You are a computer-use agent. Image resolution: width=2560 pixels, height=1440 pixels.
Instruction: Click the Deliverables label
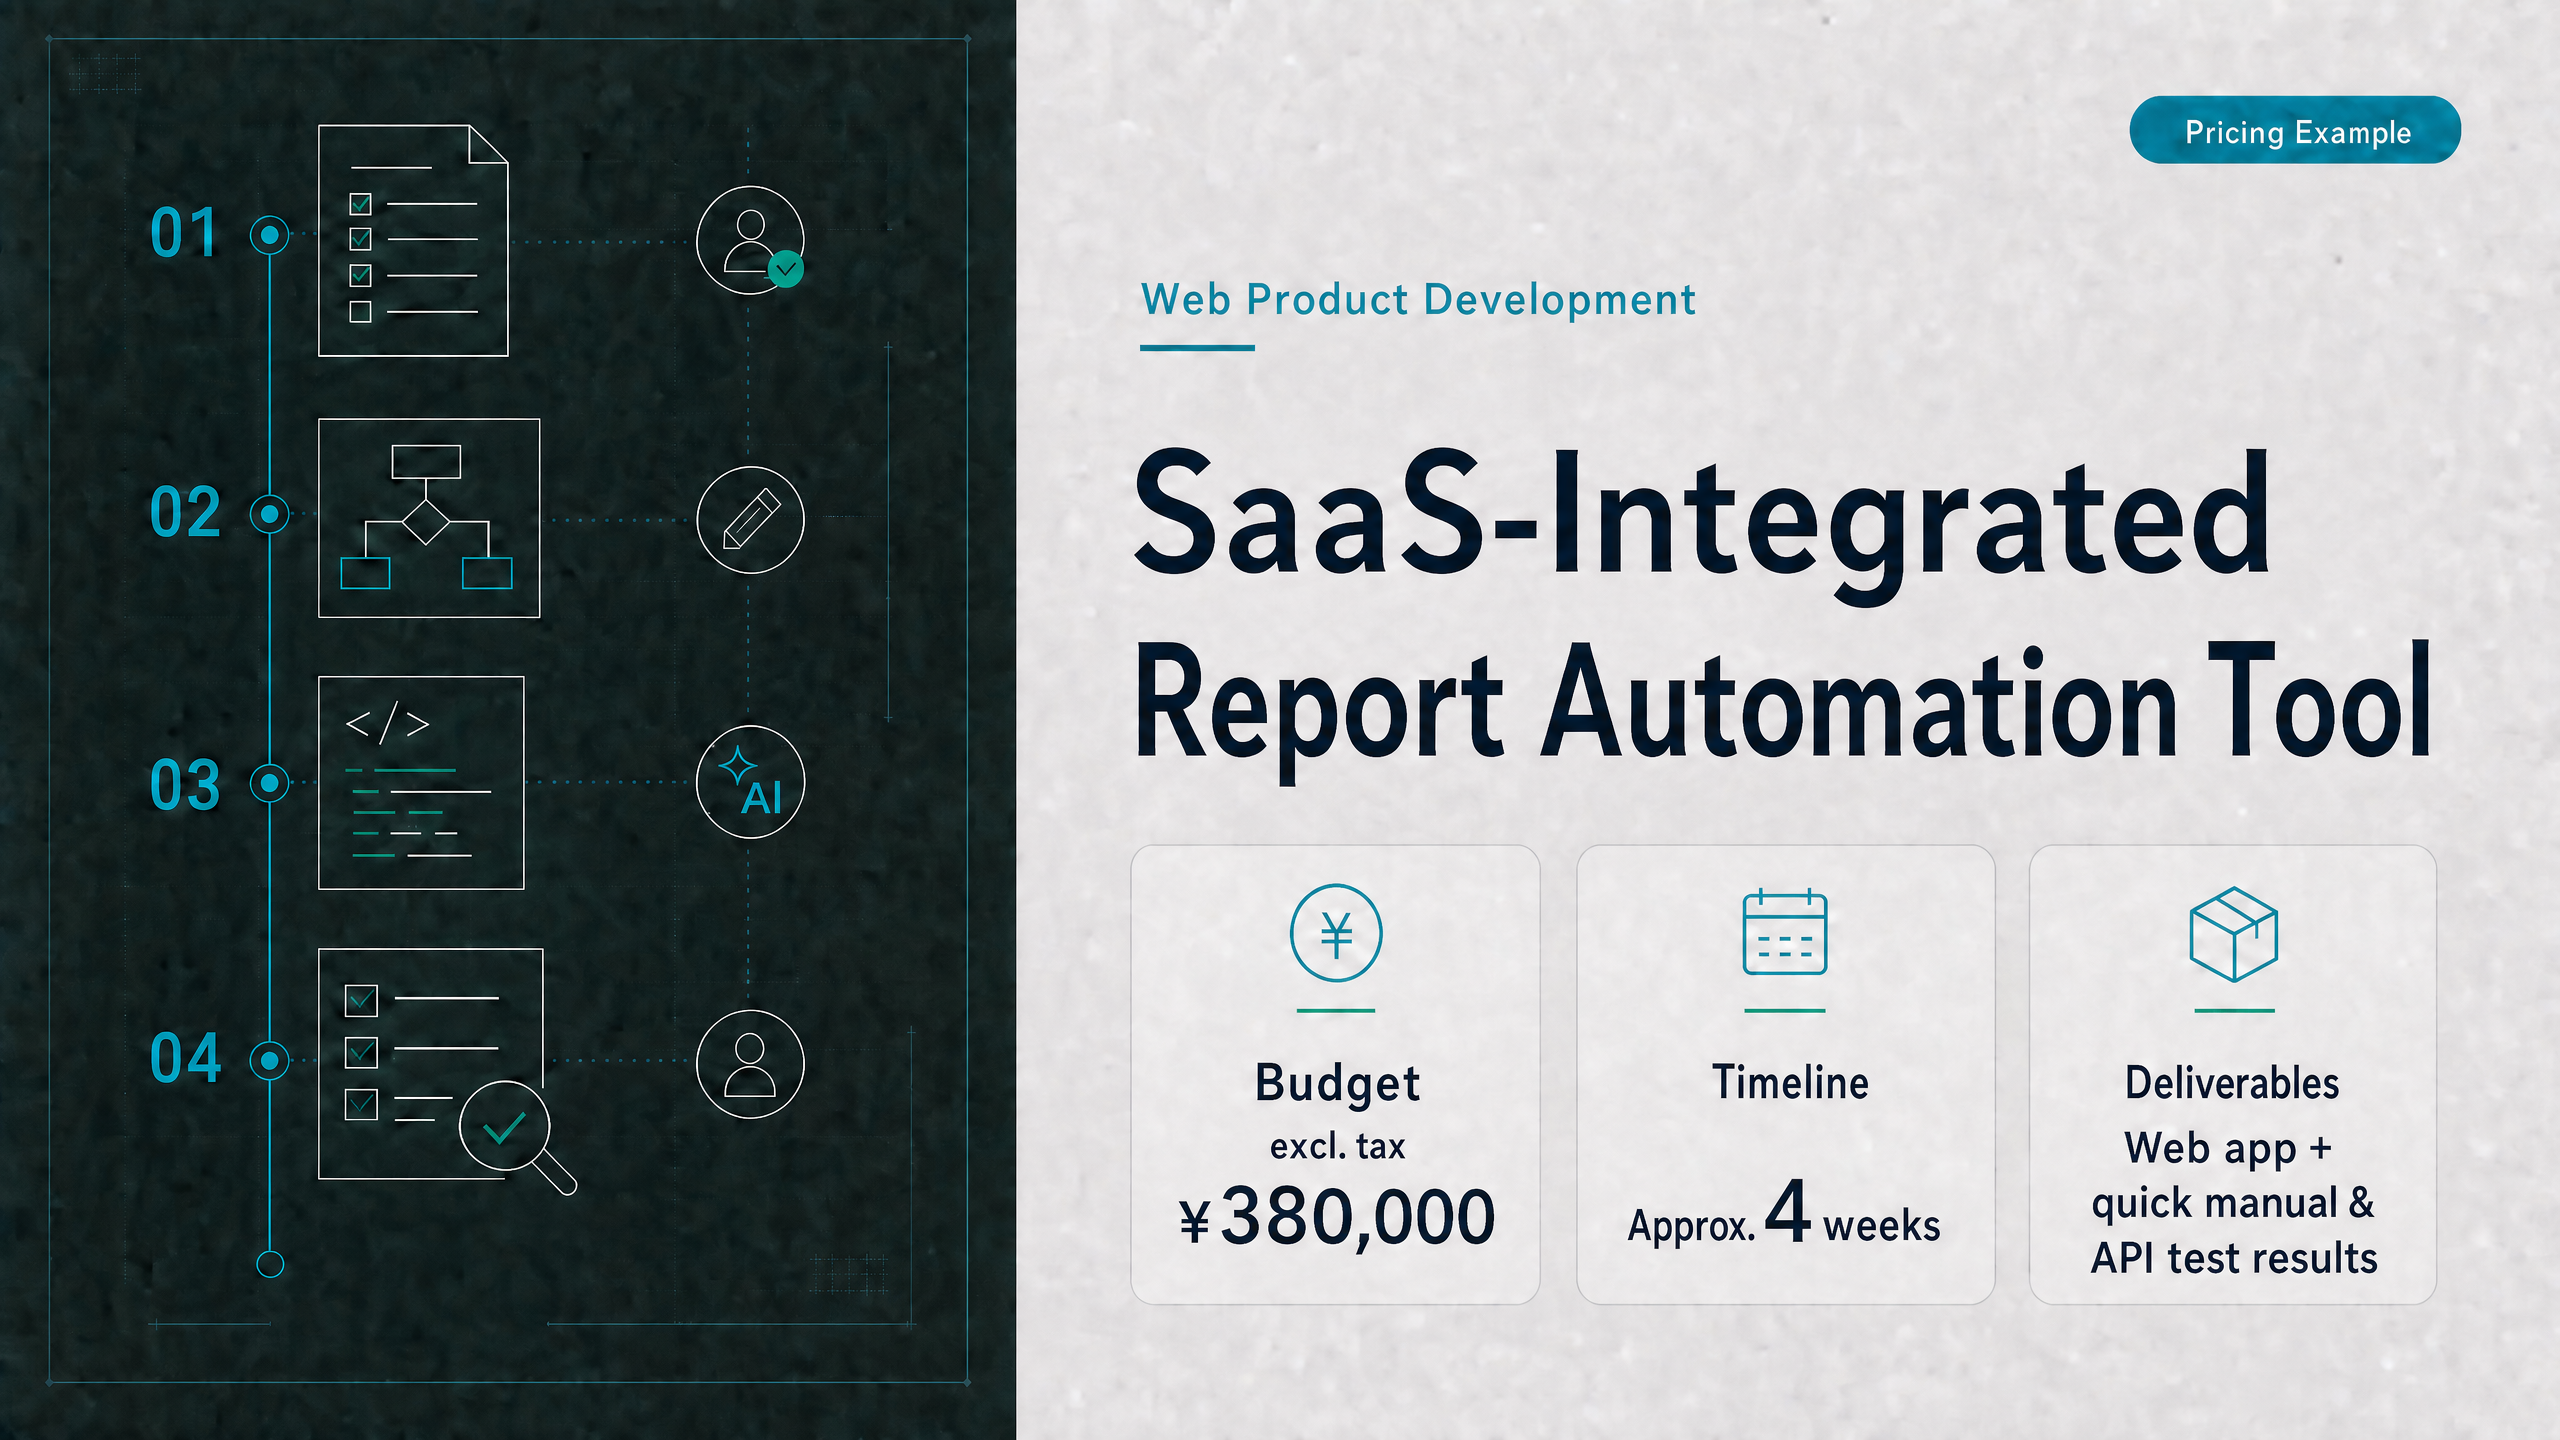[2232, 1083]
